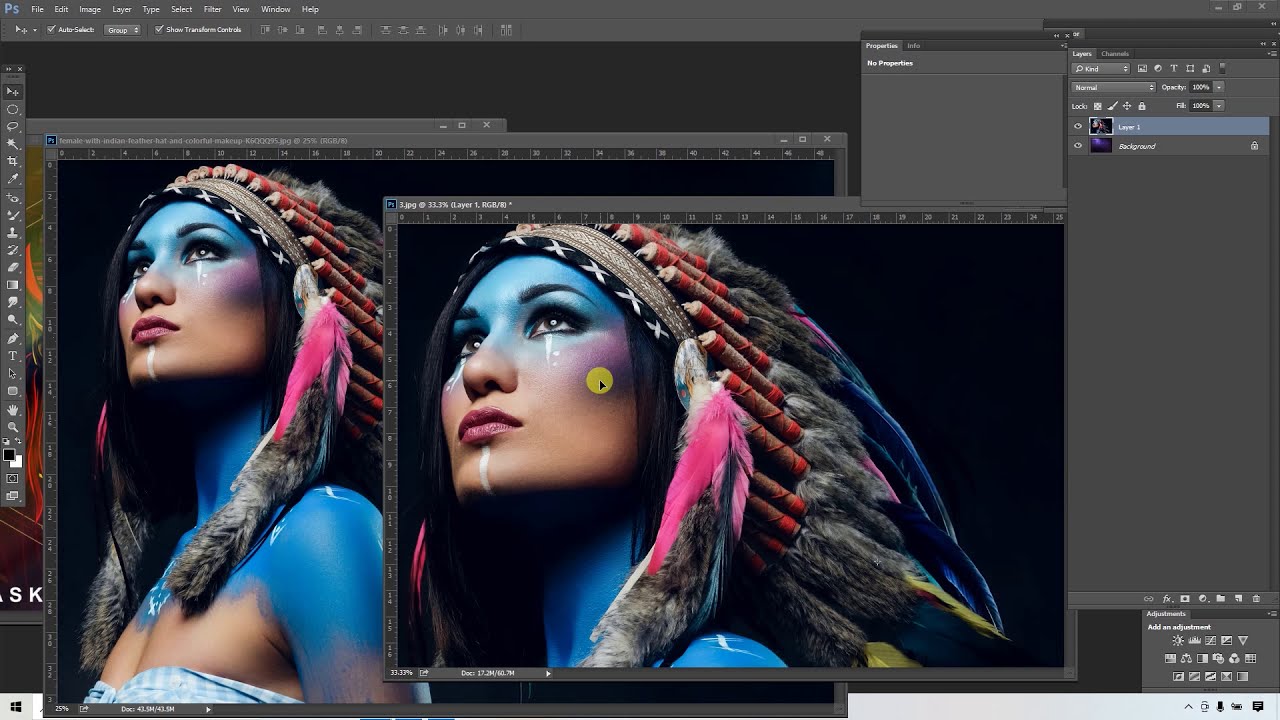Select the Clone Stamp tool
The height and width of the screenshot is (720, 1280).
click(x=13, y=232)
